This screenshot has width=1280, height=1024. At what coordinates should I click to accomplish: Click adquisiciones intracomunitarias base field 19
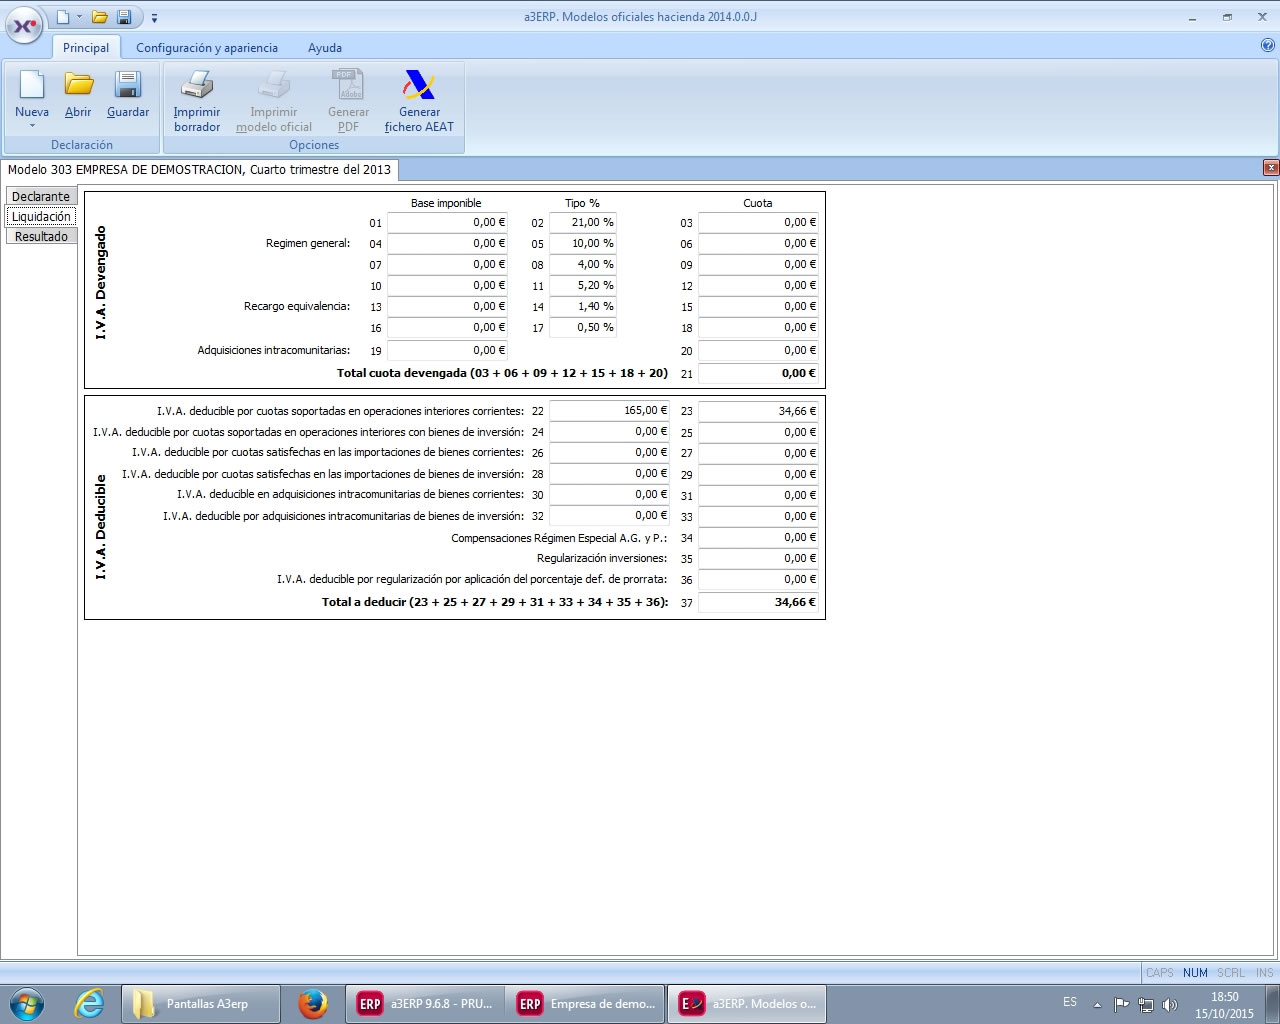pyautogui.click(x=447, y=350)
